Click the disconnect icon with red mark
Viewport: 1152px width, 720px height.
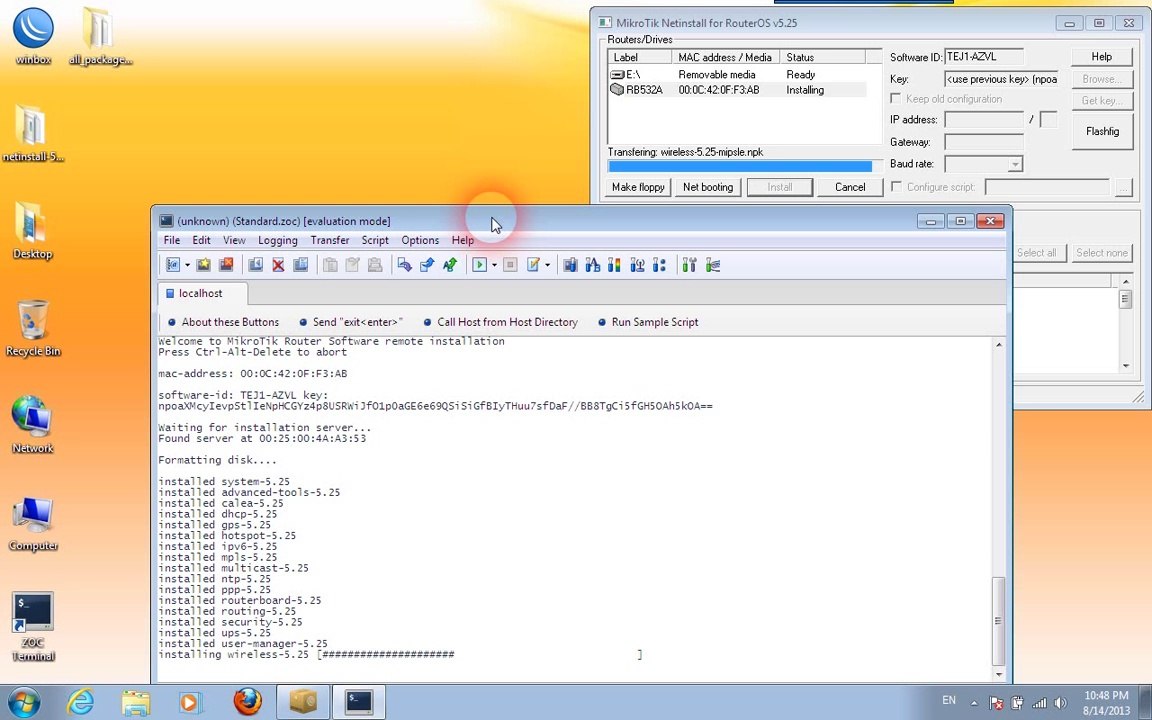point(226,265)
